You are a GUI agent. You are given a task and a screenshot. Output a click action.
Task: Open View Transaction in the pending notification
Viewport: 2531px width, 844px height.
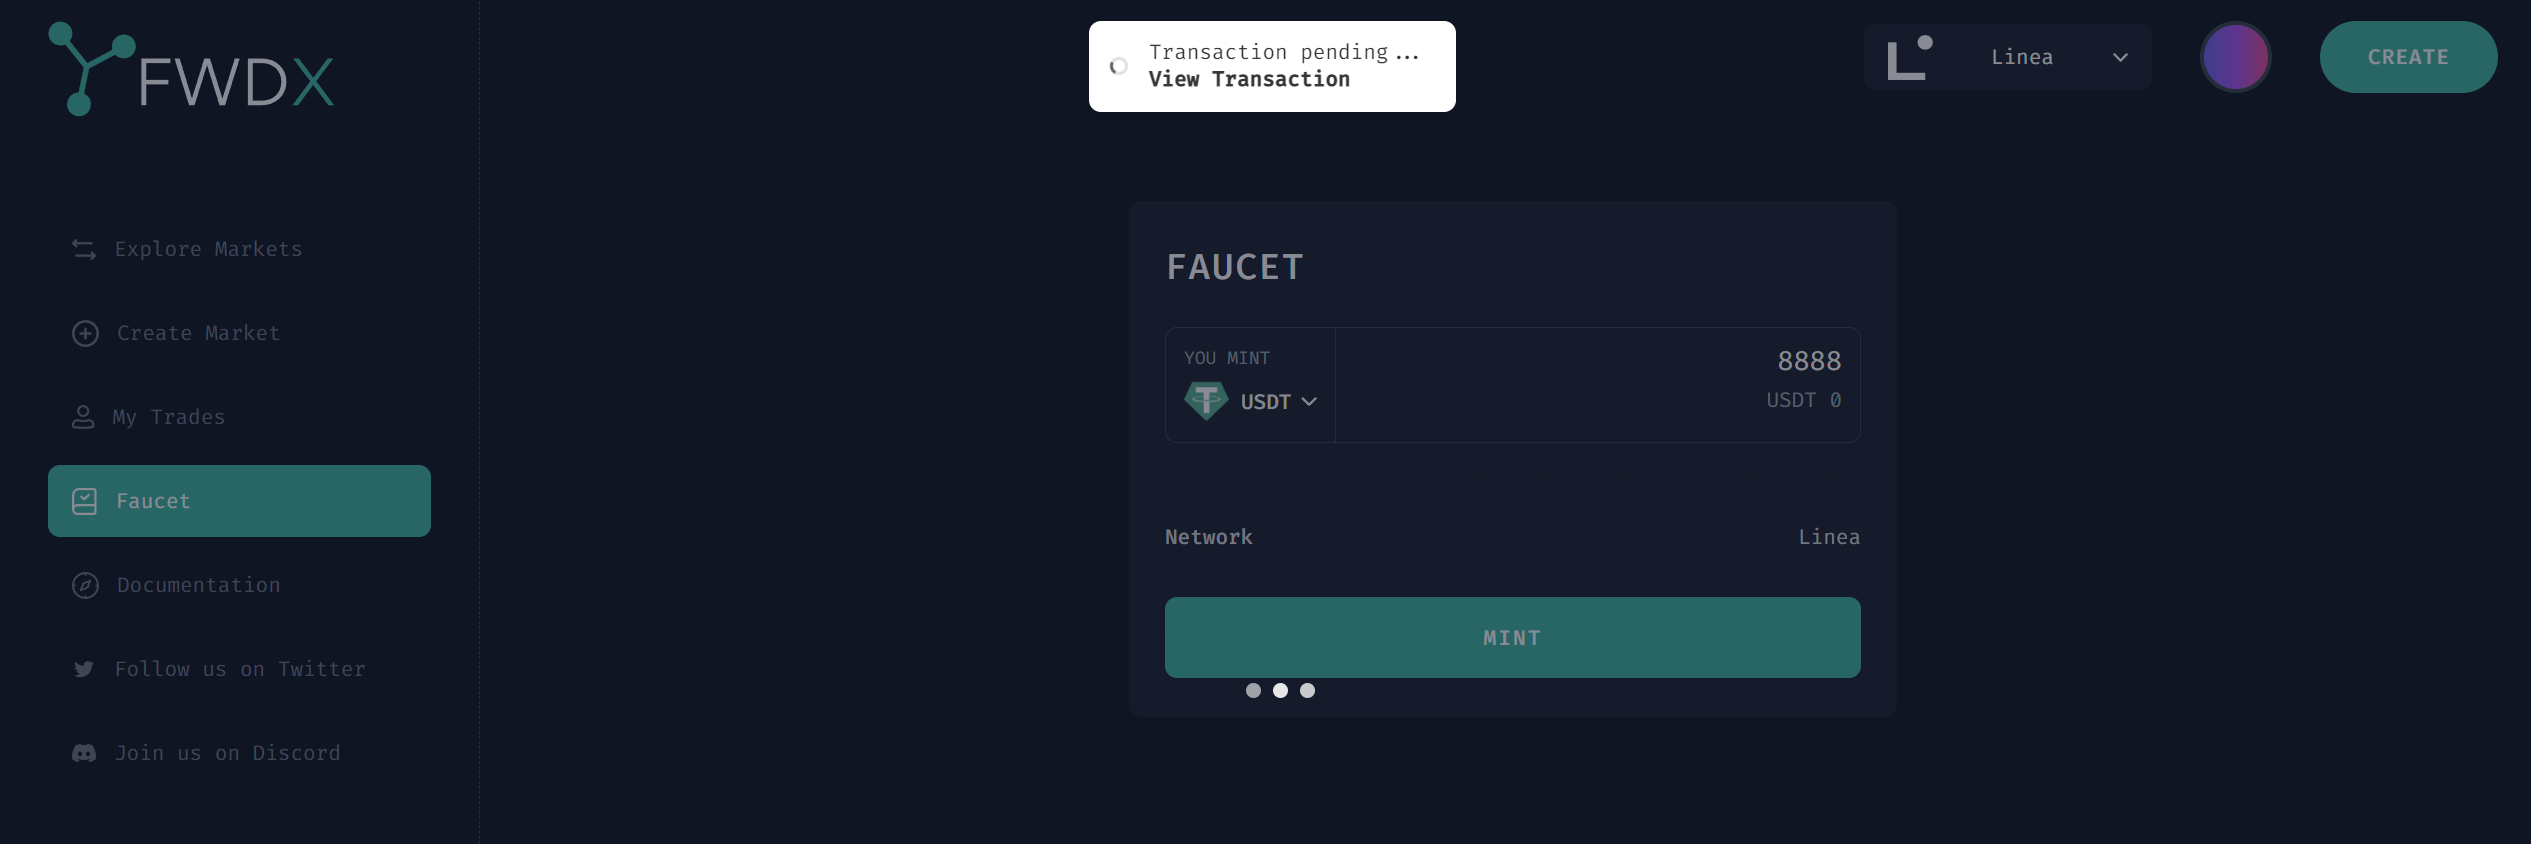click(x=1250, y=79)
